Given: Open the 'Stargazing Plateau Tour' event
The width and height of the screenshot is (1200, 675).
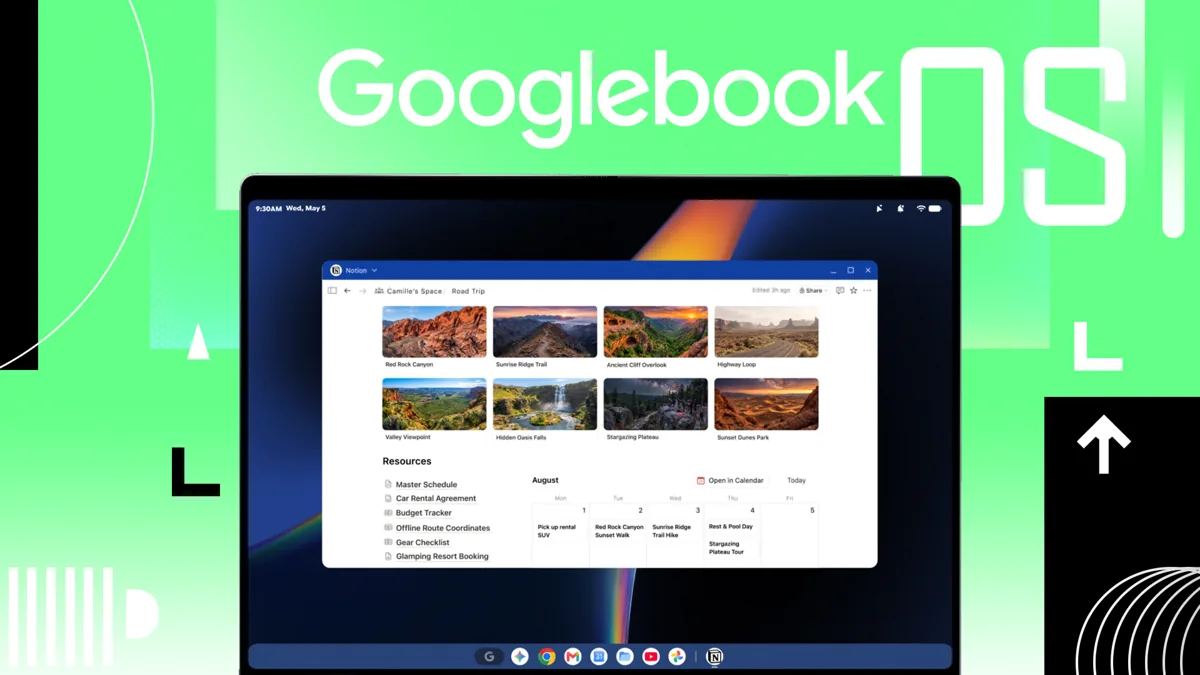Looking at the screenshot, I should click(x=727, y=548).
